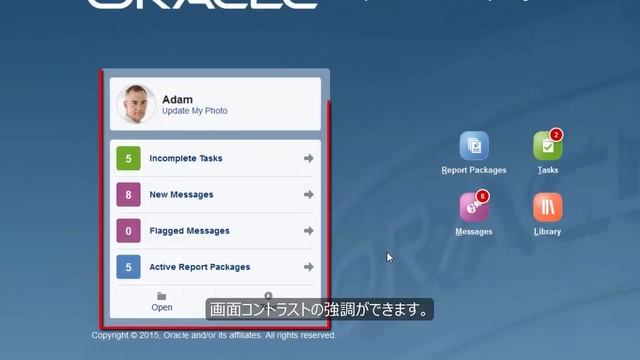The image size is (640, 360).
Task: Click Adam's profile photo
Action: click(x=136, y=104)
